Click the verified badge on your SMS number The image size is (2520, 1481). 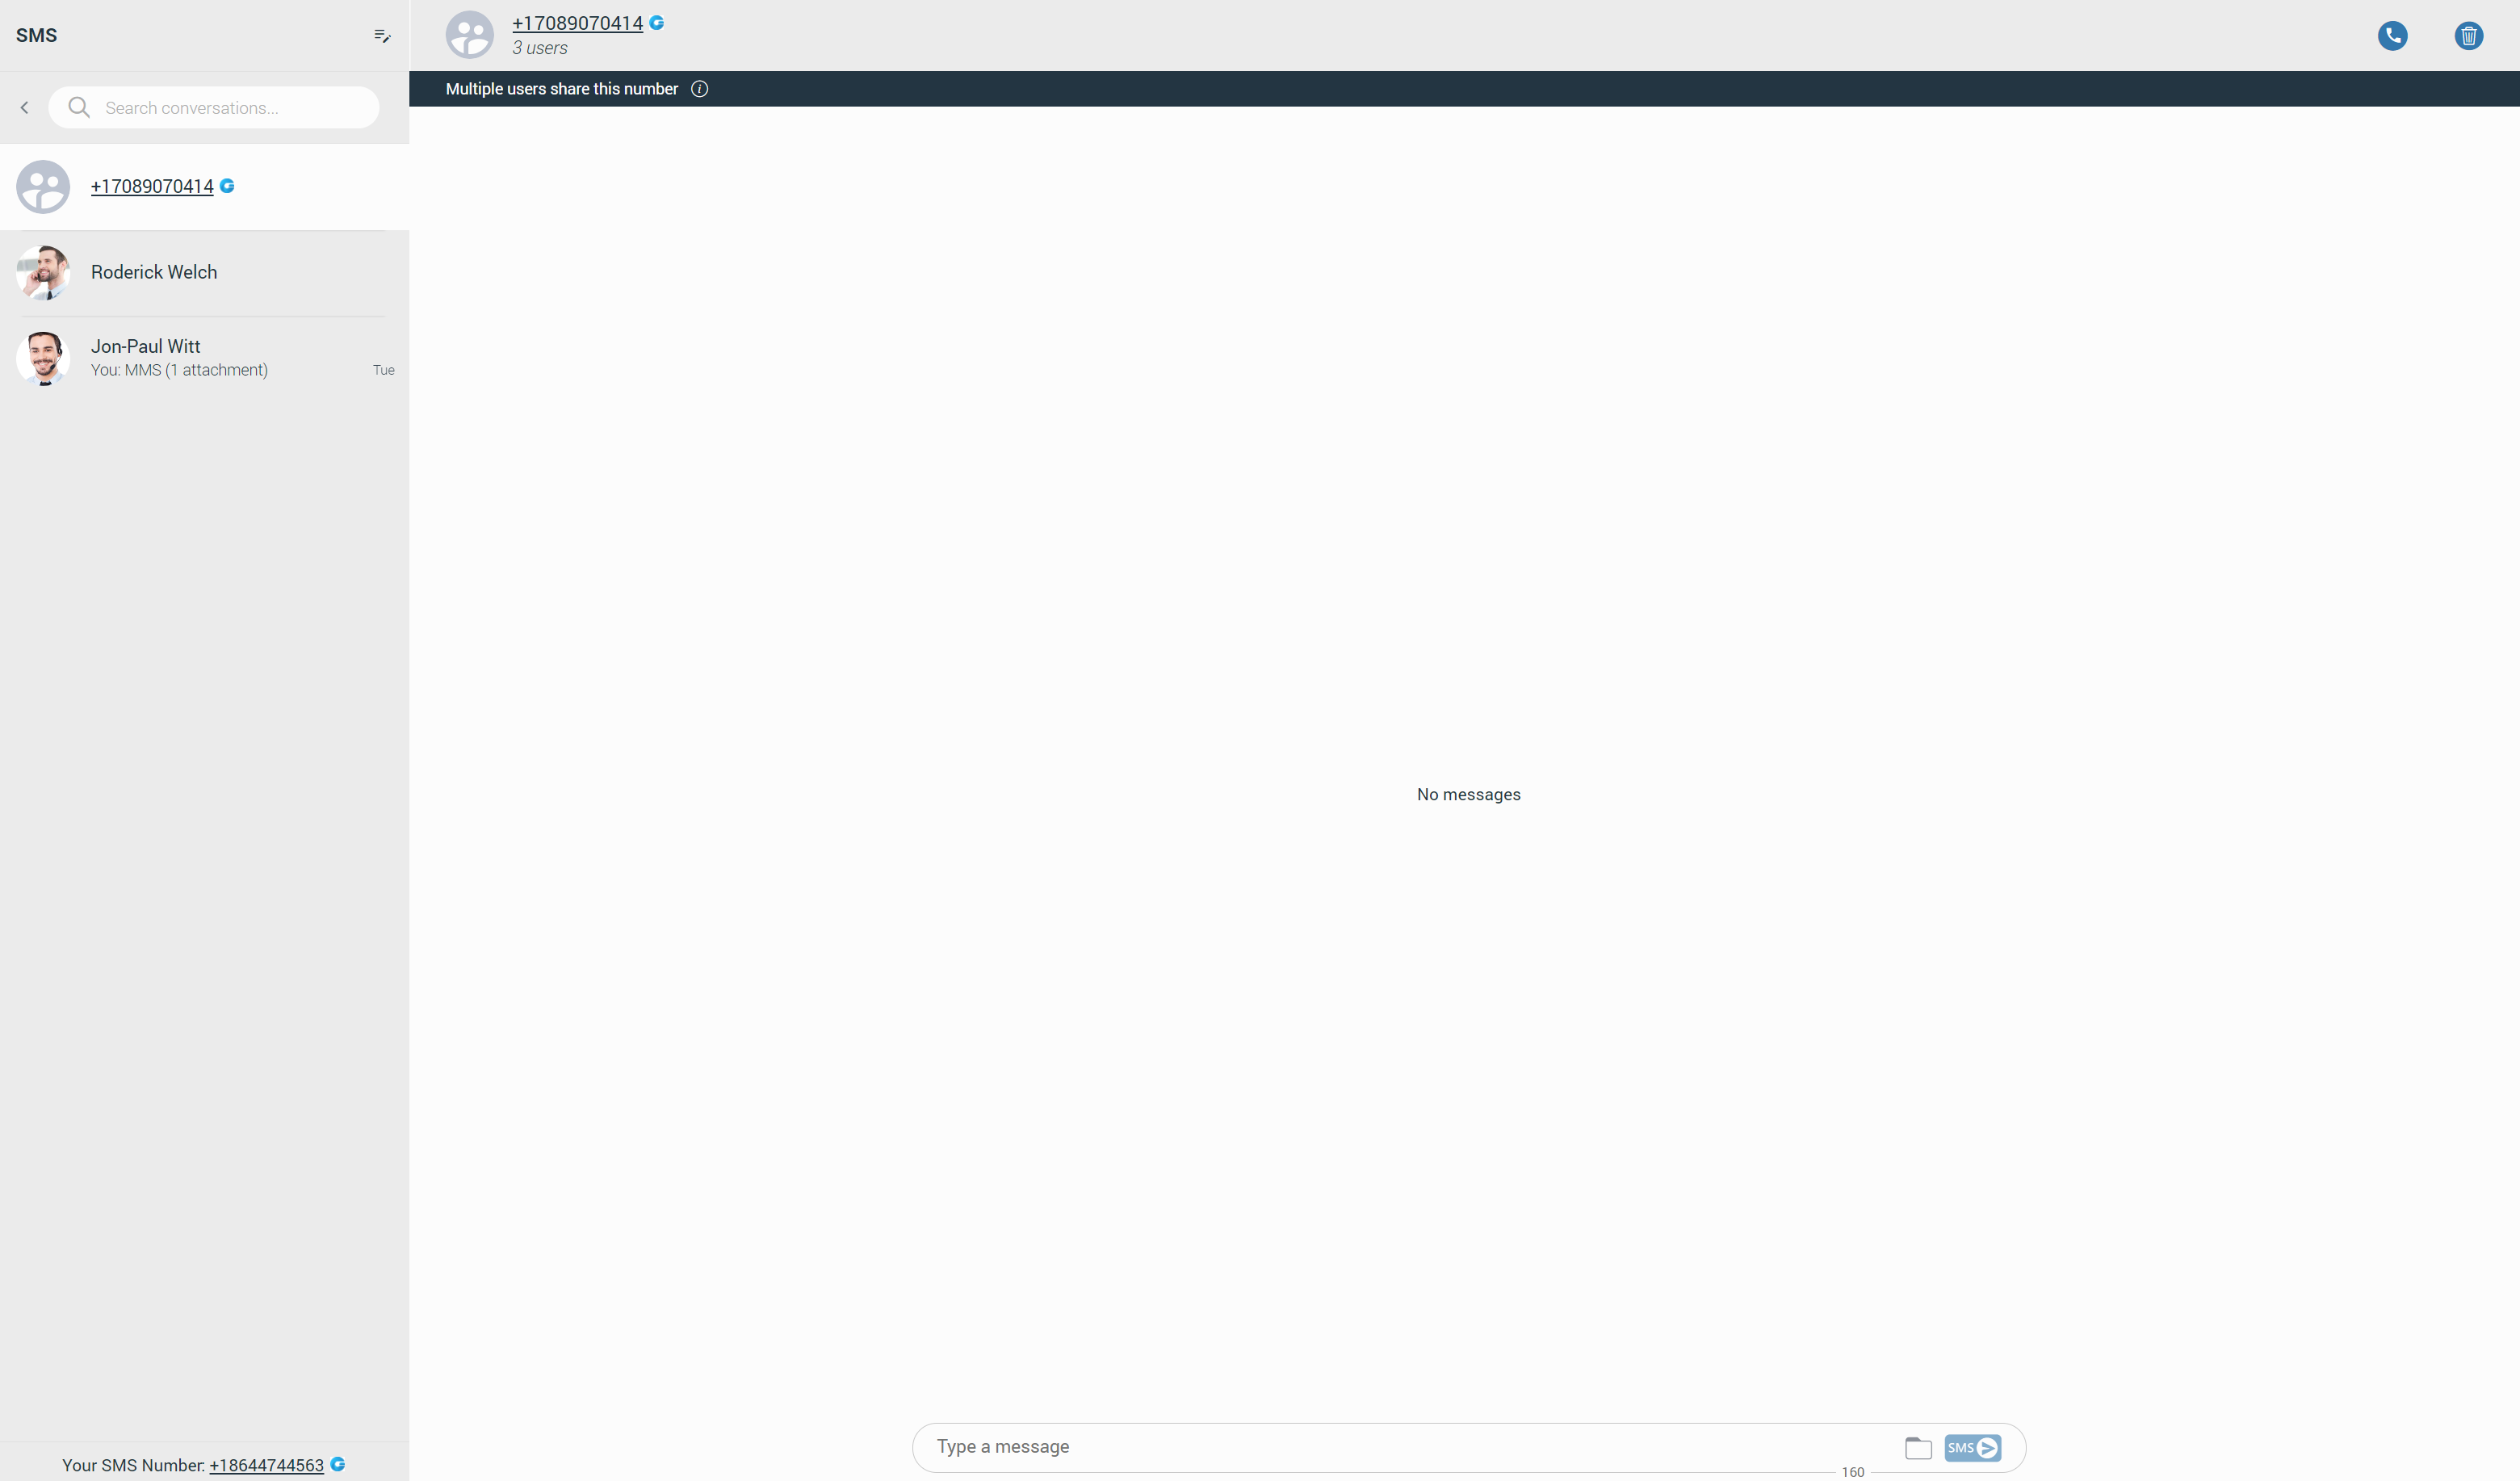click(337, 1465)
